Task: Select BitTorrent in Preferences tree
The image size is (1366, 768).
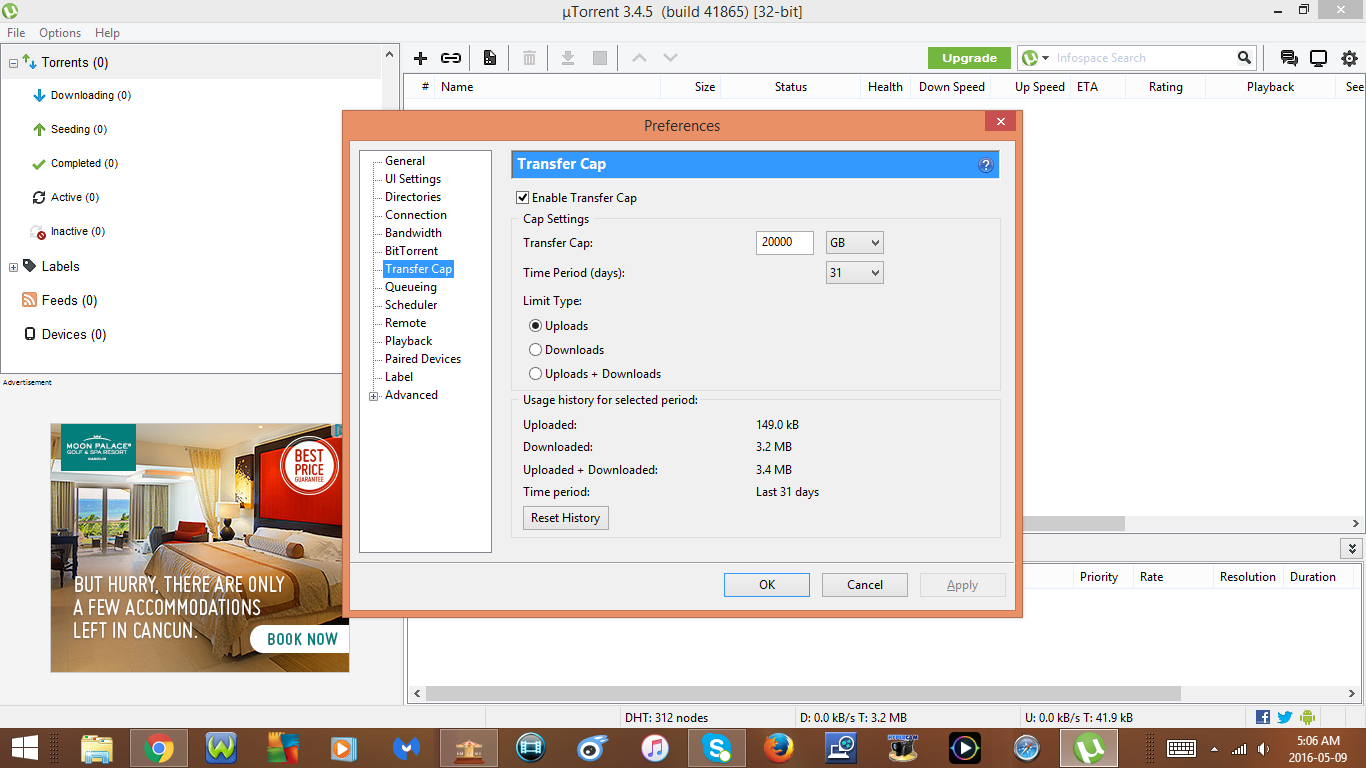Action: (411, 251)
